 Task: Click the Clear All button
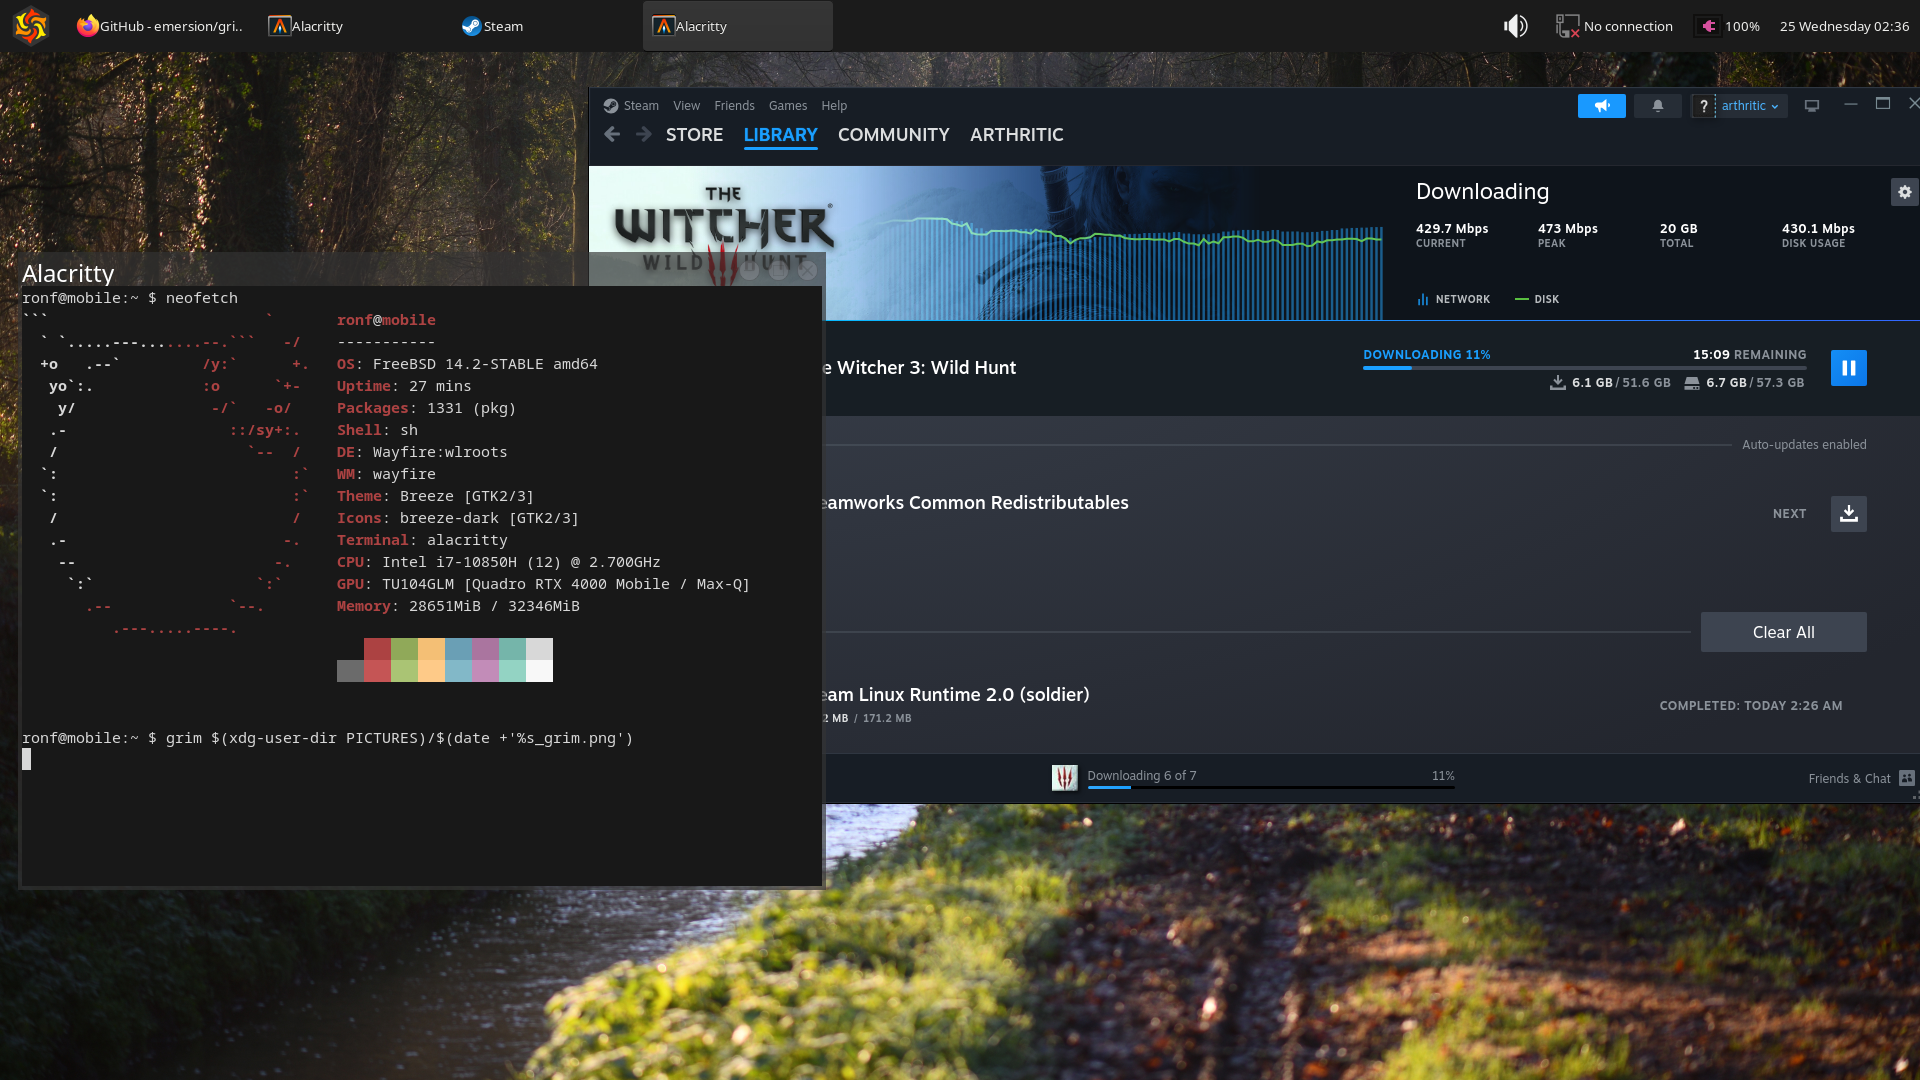click(x=1783, y=632)
